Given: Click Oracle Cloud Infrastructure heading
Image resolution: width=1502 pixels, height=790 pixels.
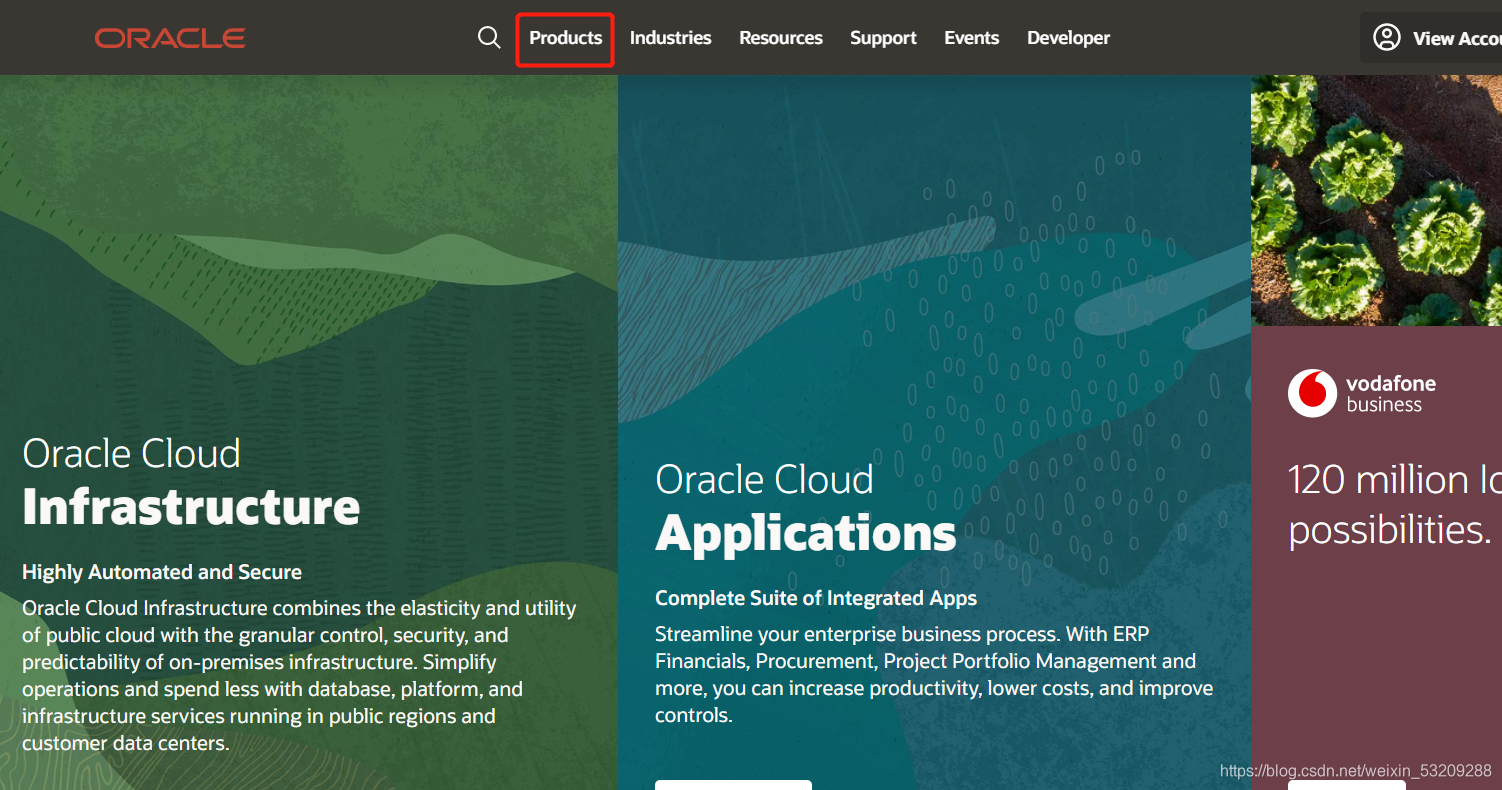Looking at the screenshot, I should [191, 482].
